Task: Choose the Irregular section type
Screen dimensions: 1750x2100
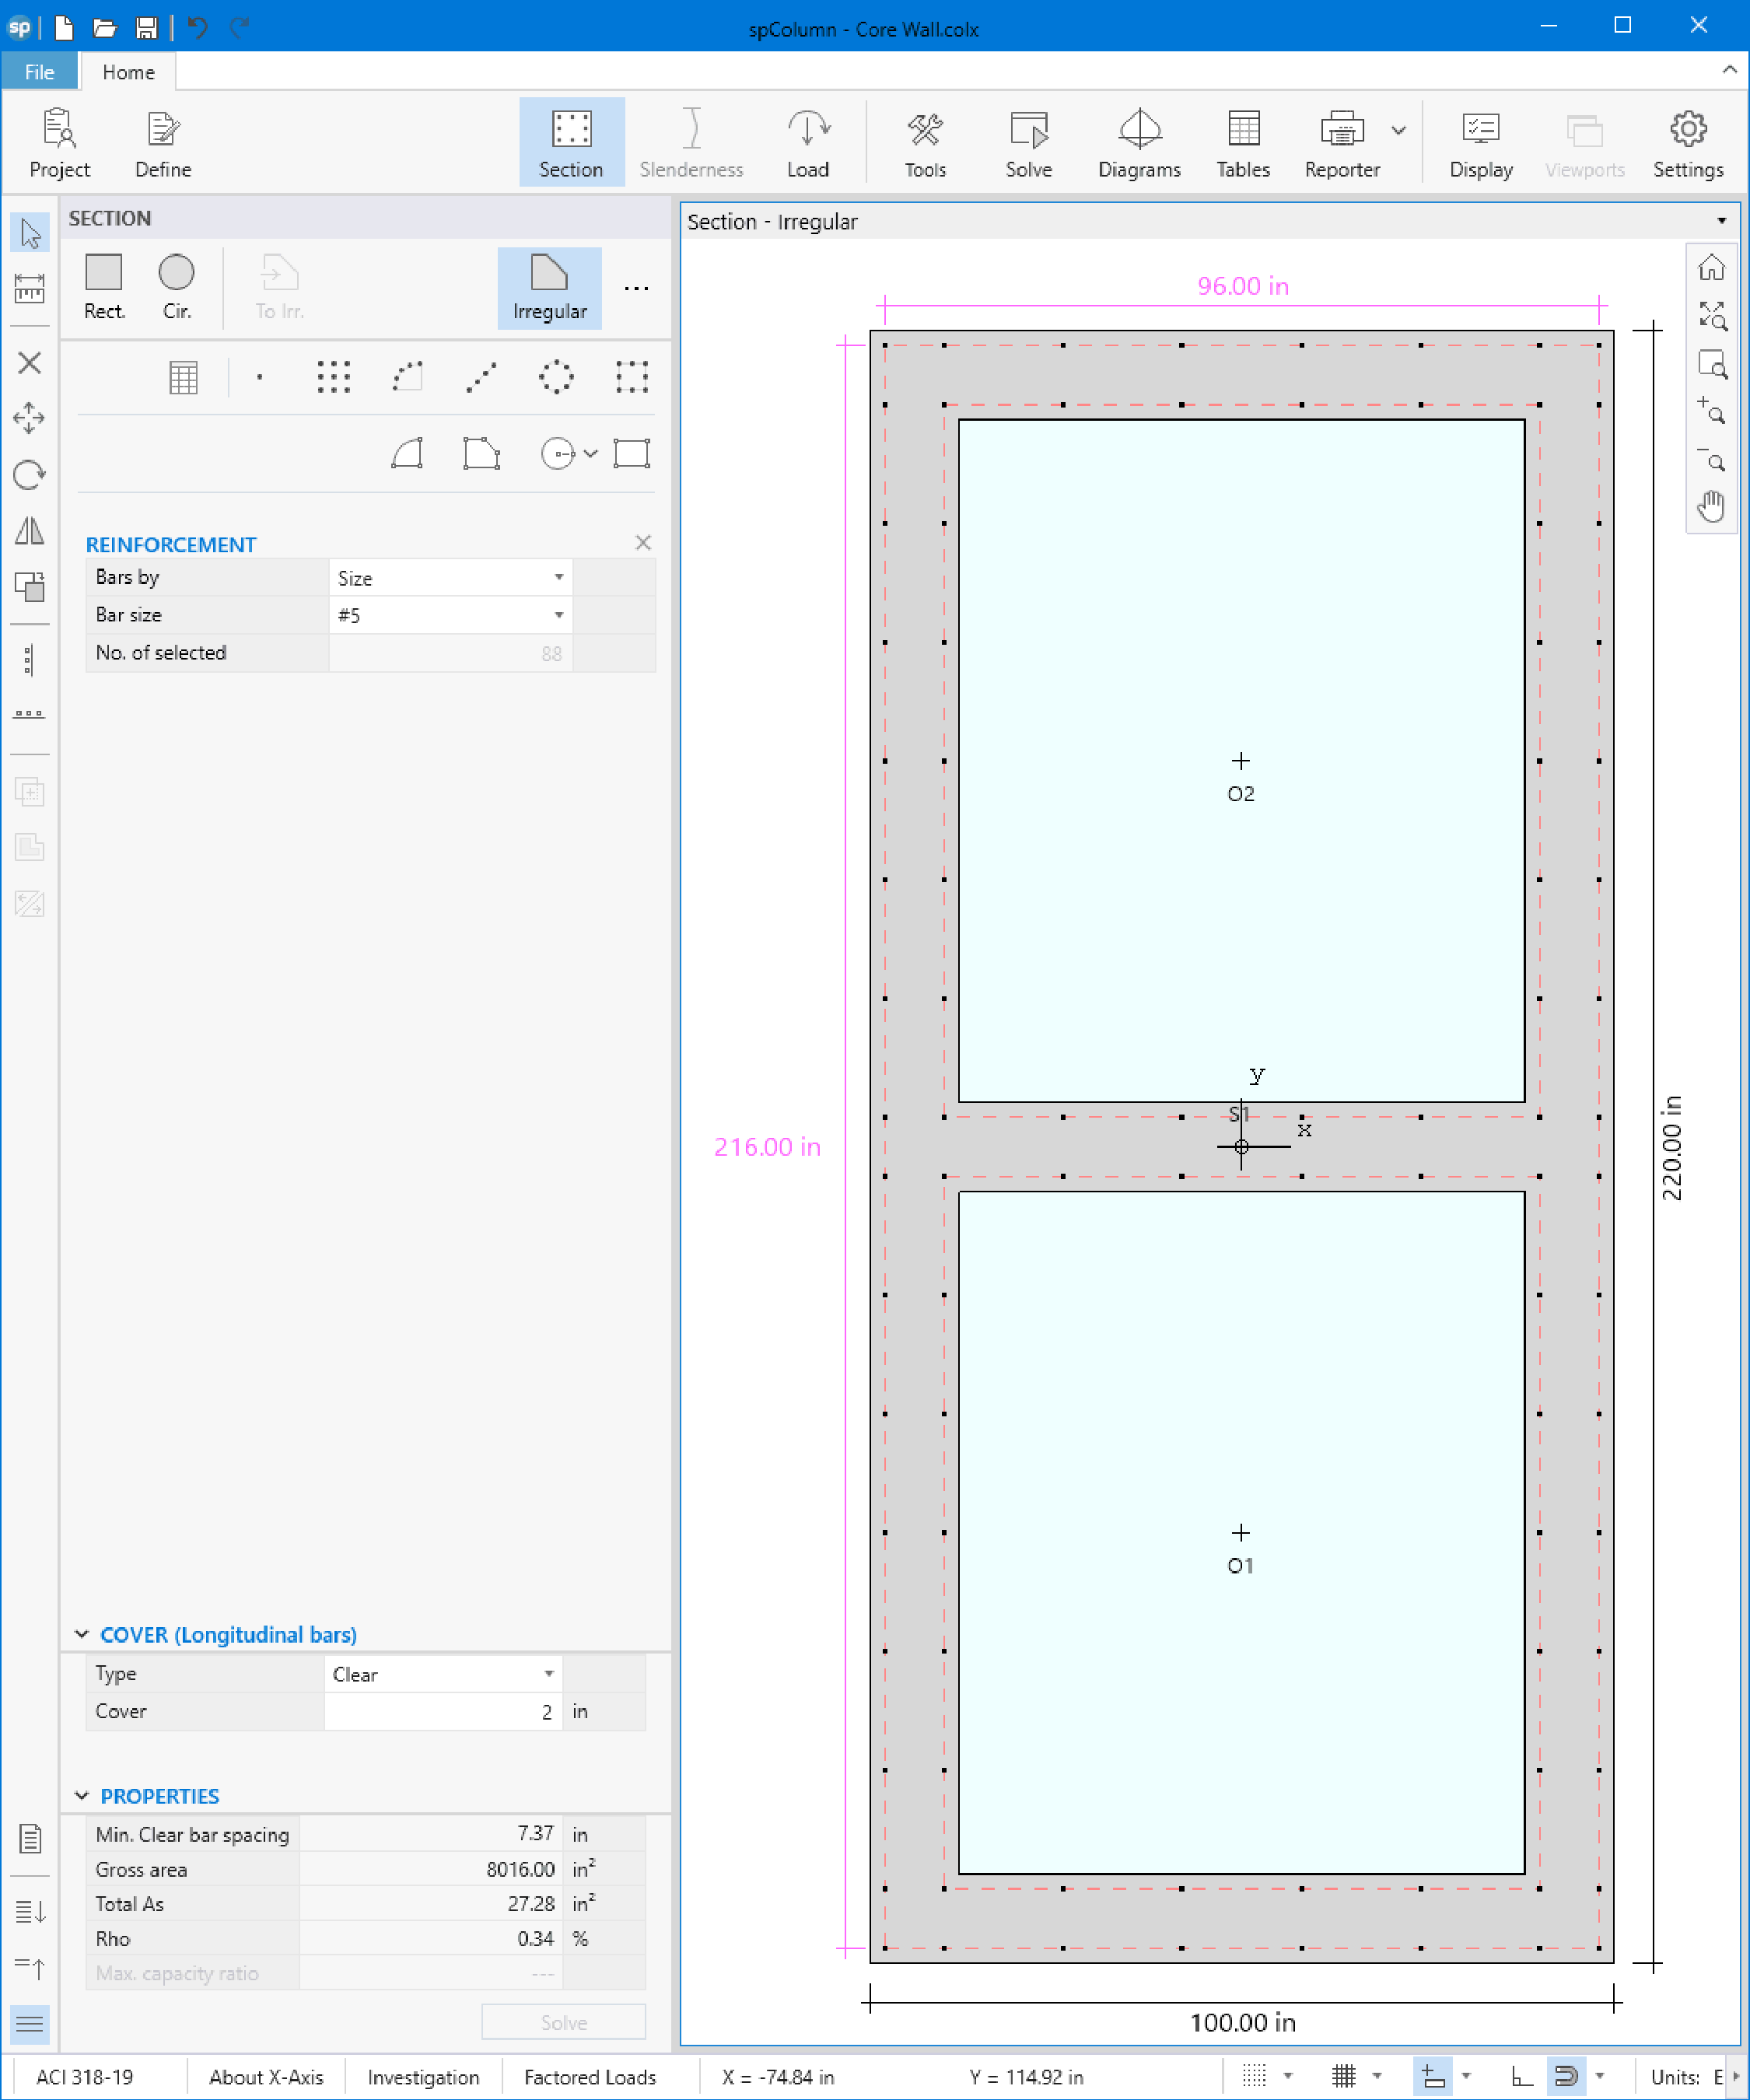Action: [x=549, y=287]
